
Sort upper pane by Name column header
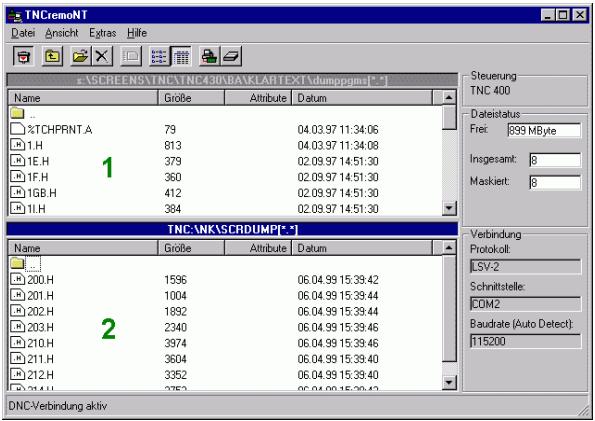pos(83,98)
